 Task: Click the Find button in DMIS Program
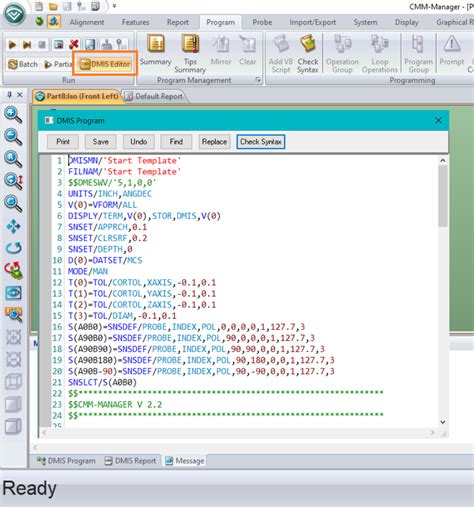(x=176, y=142)
